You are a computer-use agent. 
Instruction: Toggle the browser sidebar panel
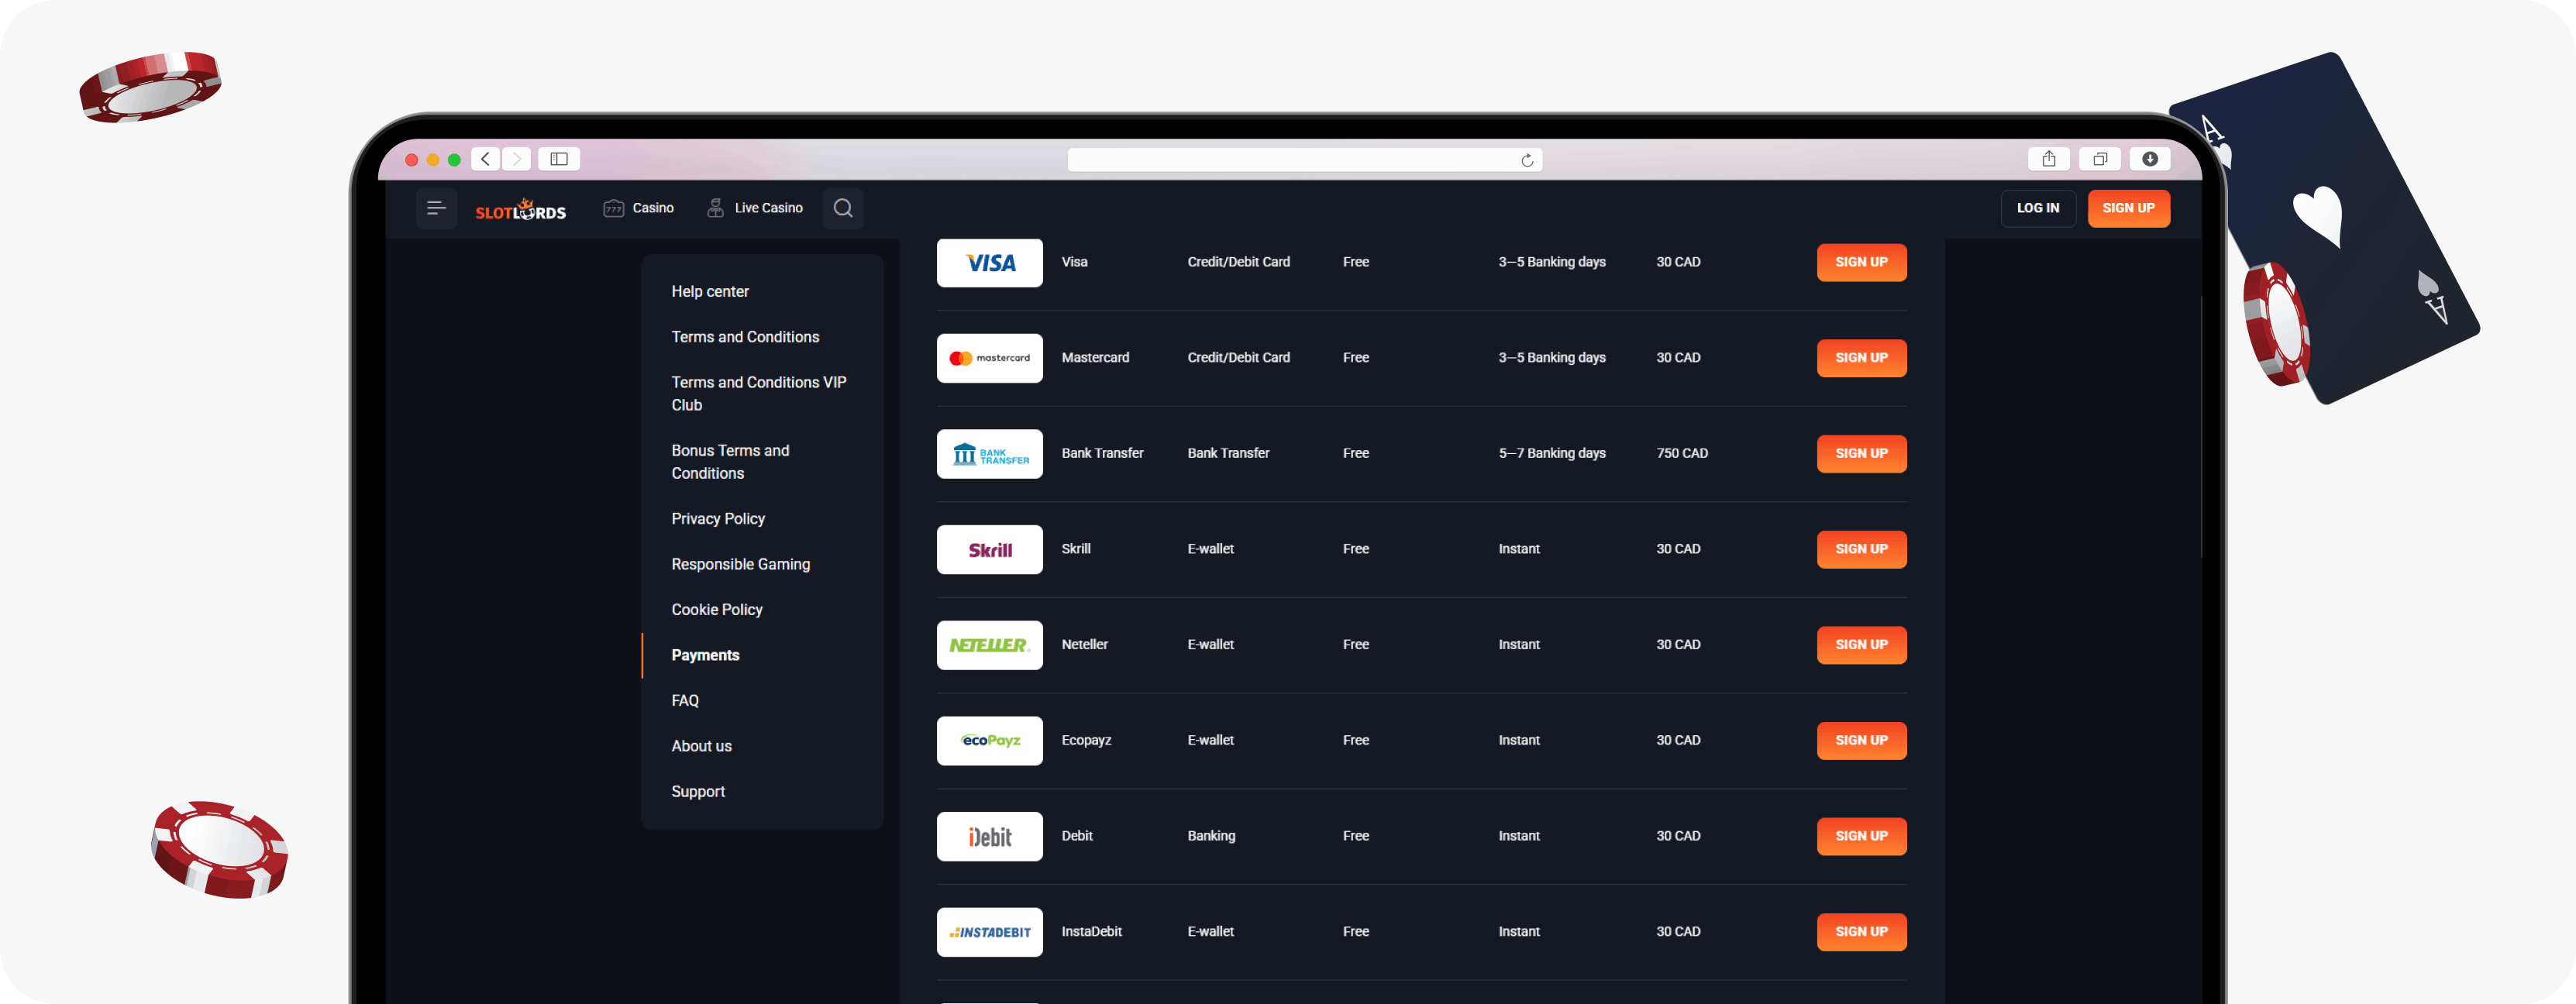pyautogui.click(x=559, y=159)
